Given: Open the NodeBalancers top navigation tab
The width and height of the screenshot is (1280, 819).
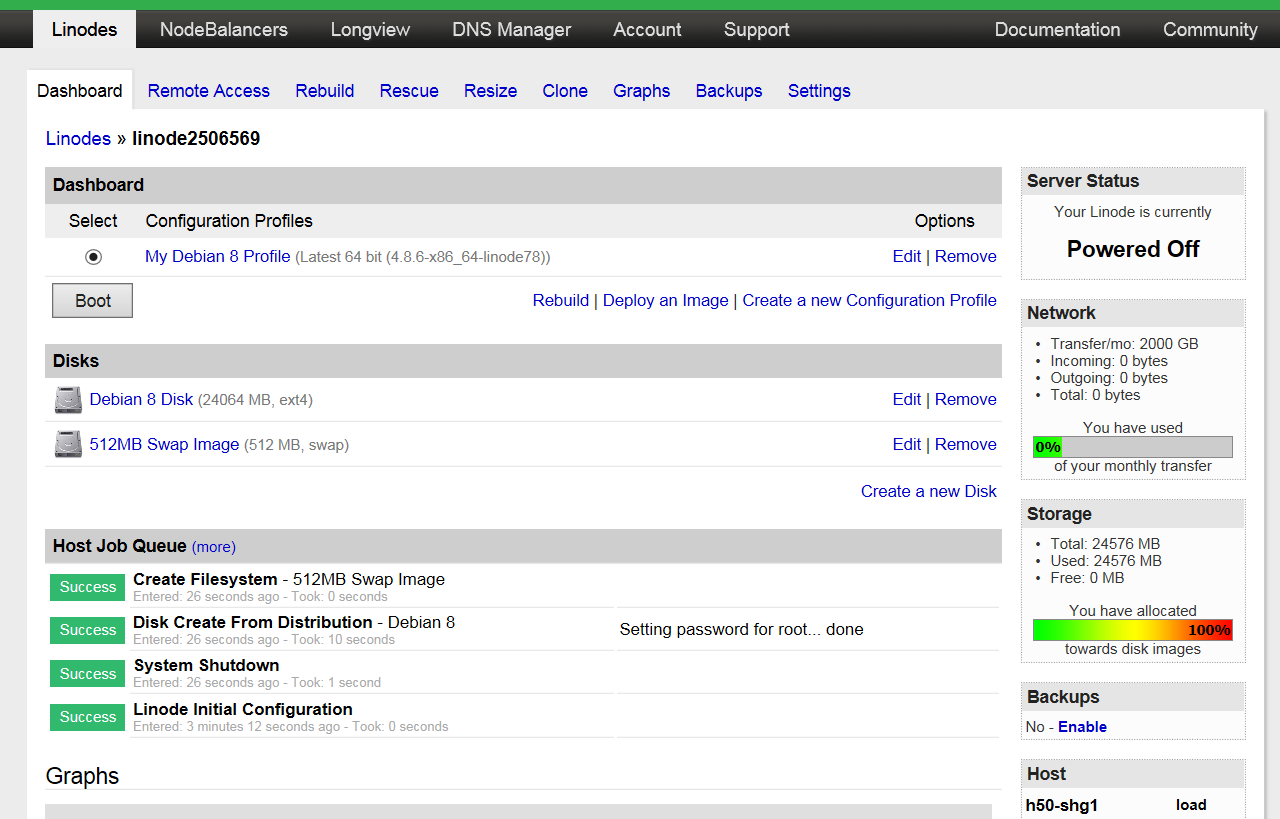Looking at the screenshot, I should pos(224,30).
